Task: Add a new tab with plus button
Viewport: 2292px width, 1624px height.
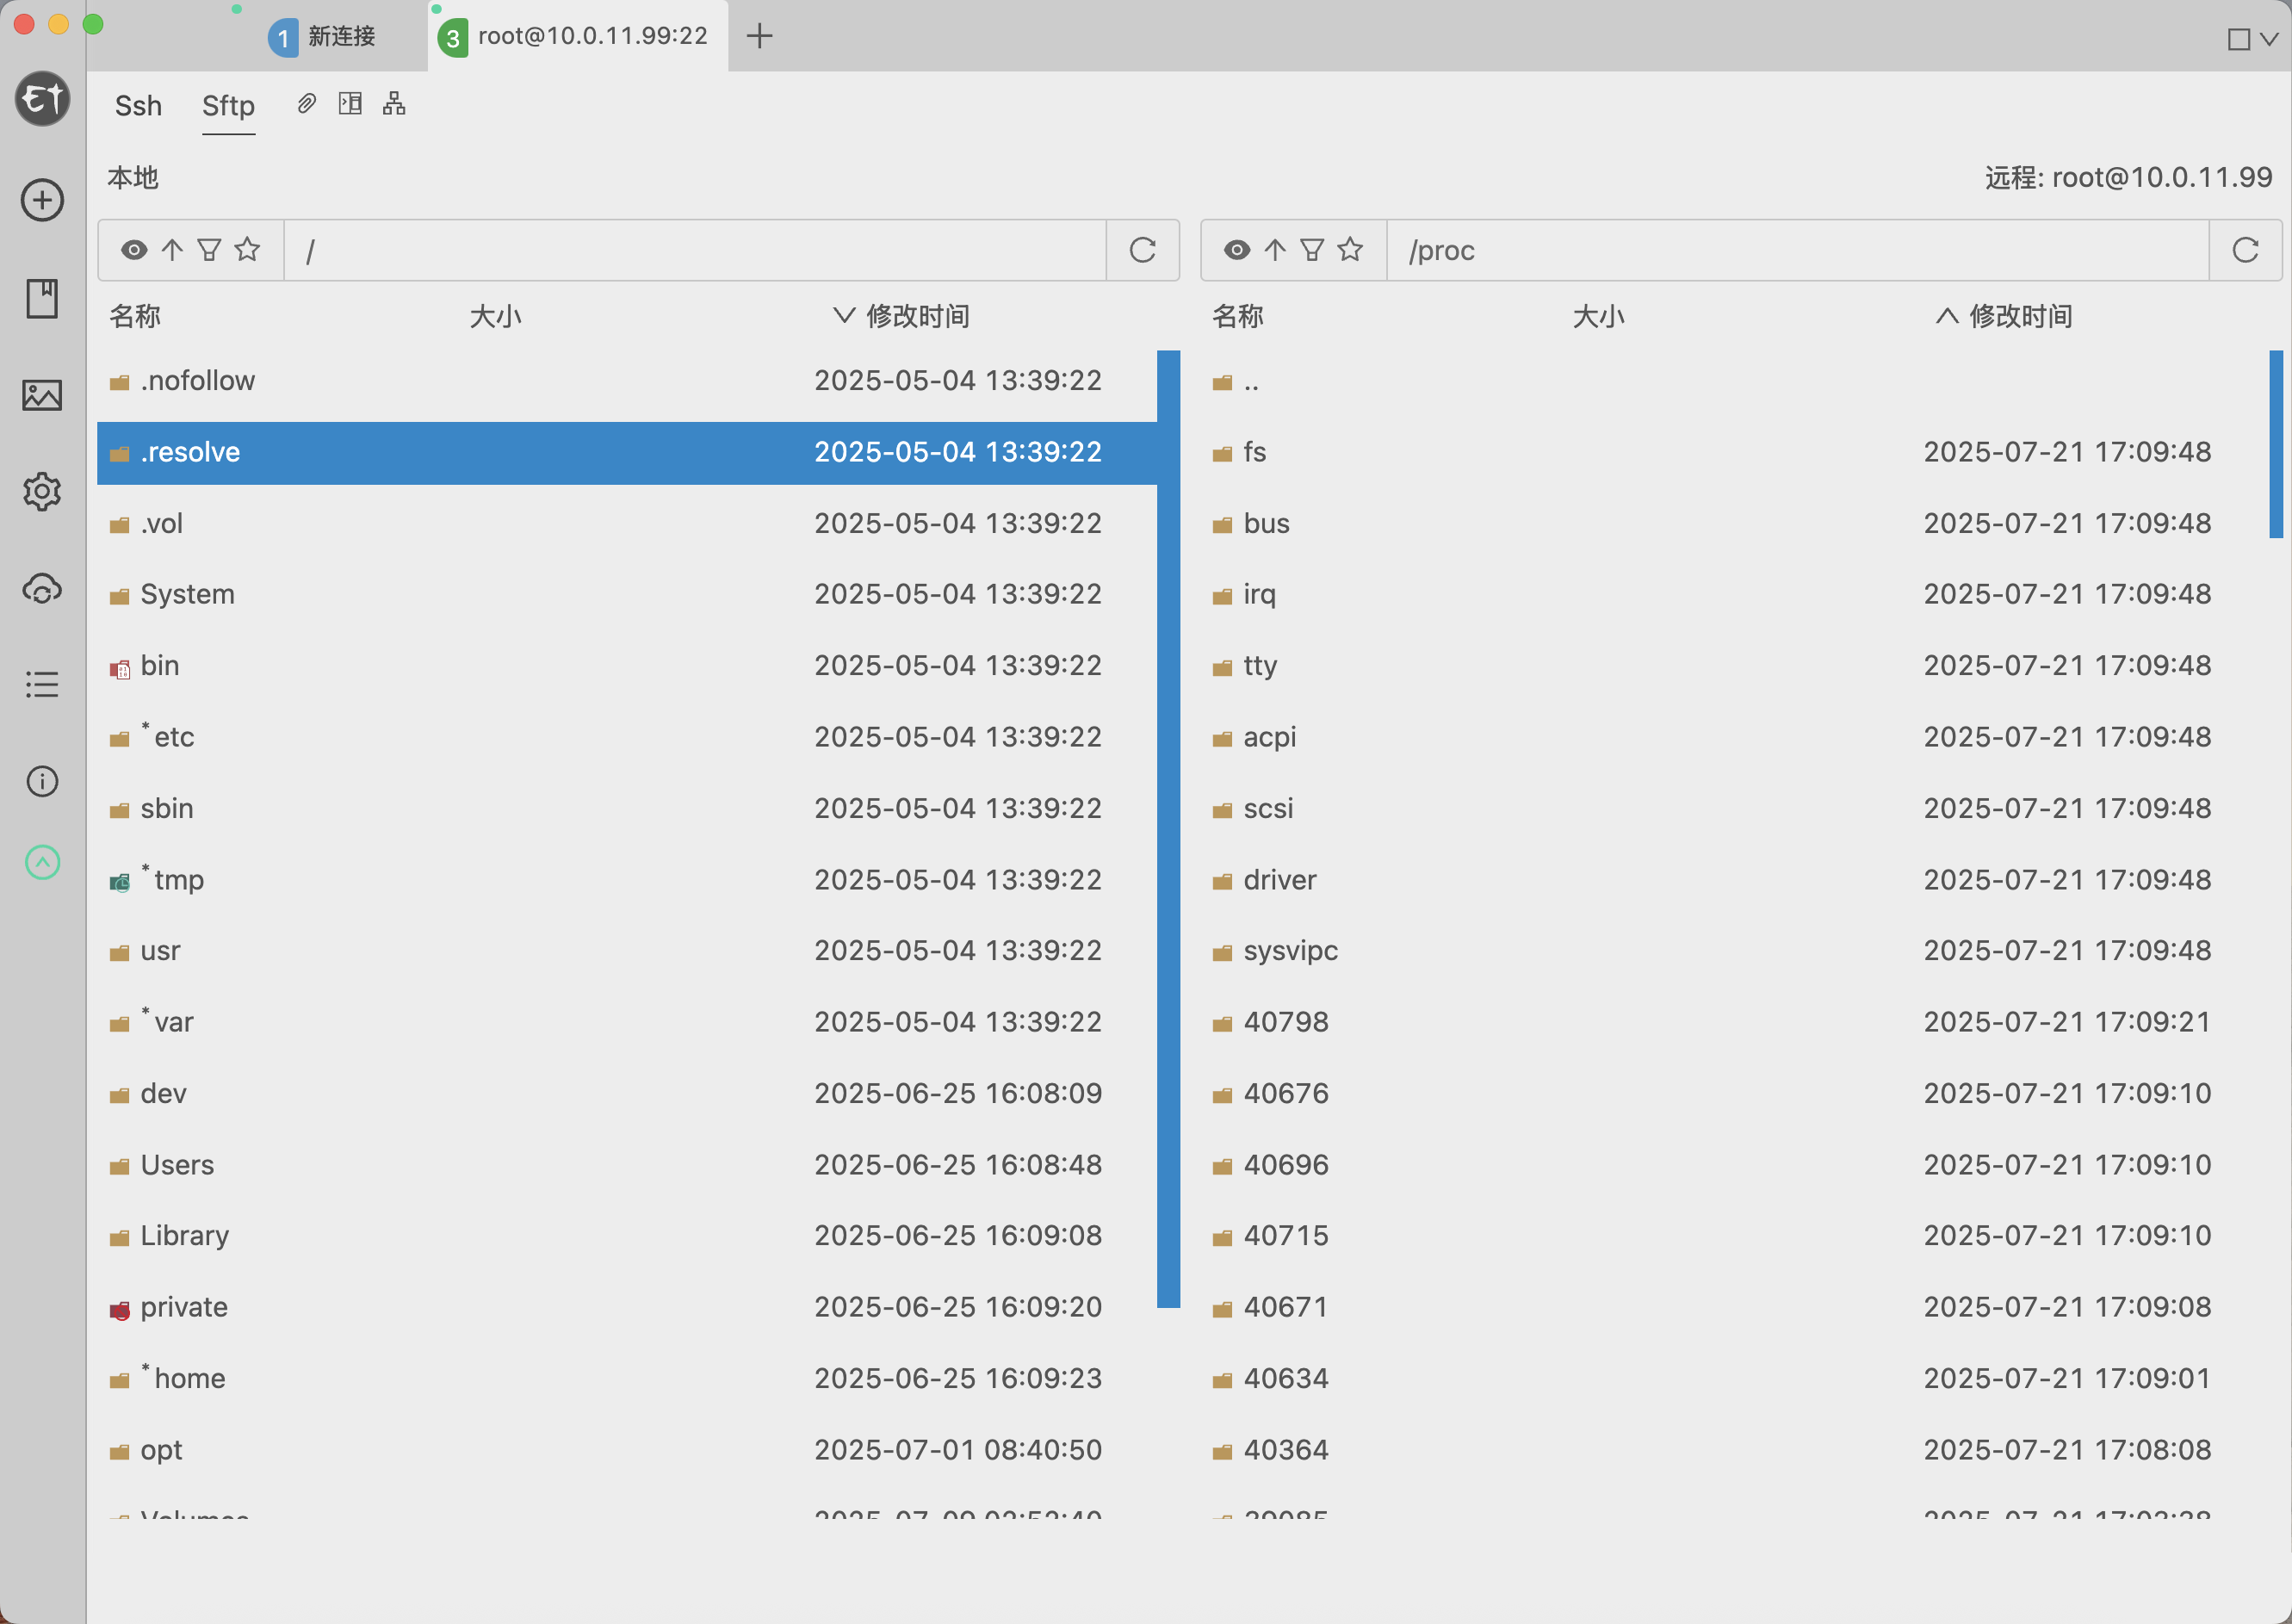Action: 760,36
